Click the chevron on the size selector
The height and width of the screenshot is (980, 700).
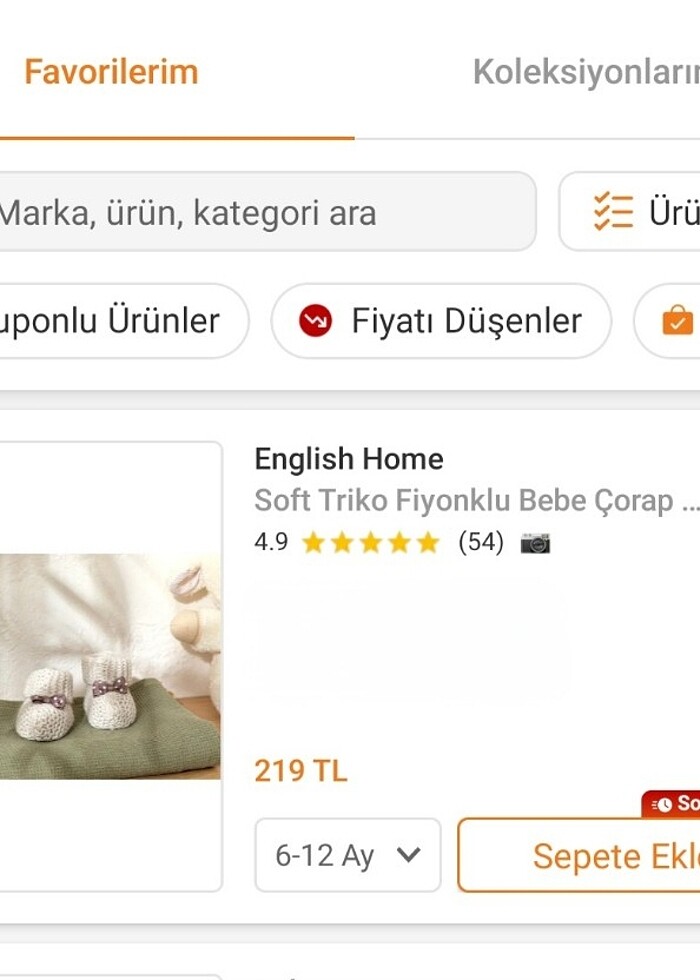[x=410, y=855]
